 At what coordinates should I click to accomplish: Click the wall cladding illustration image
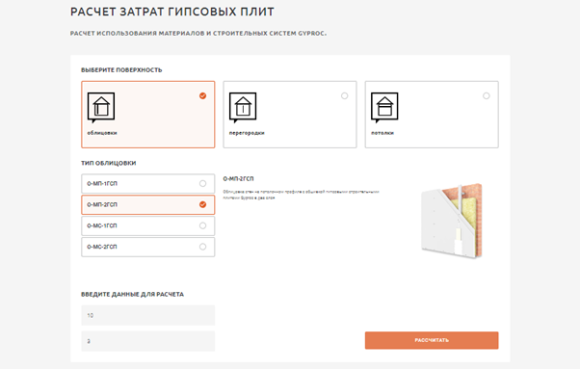point(452,221)
